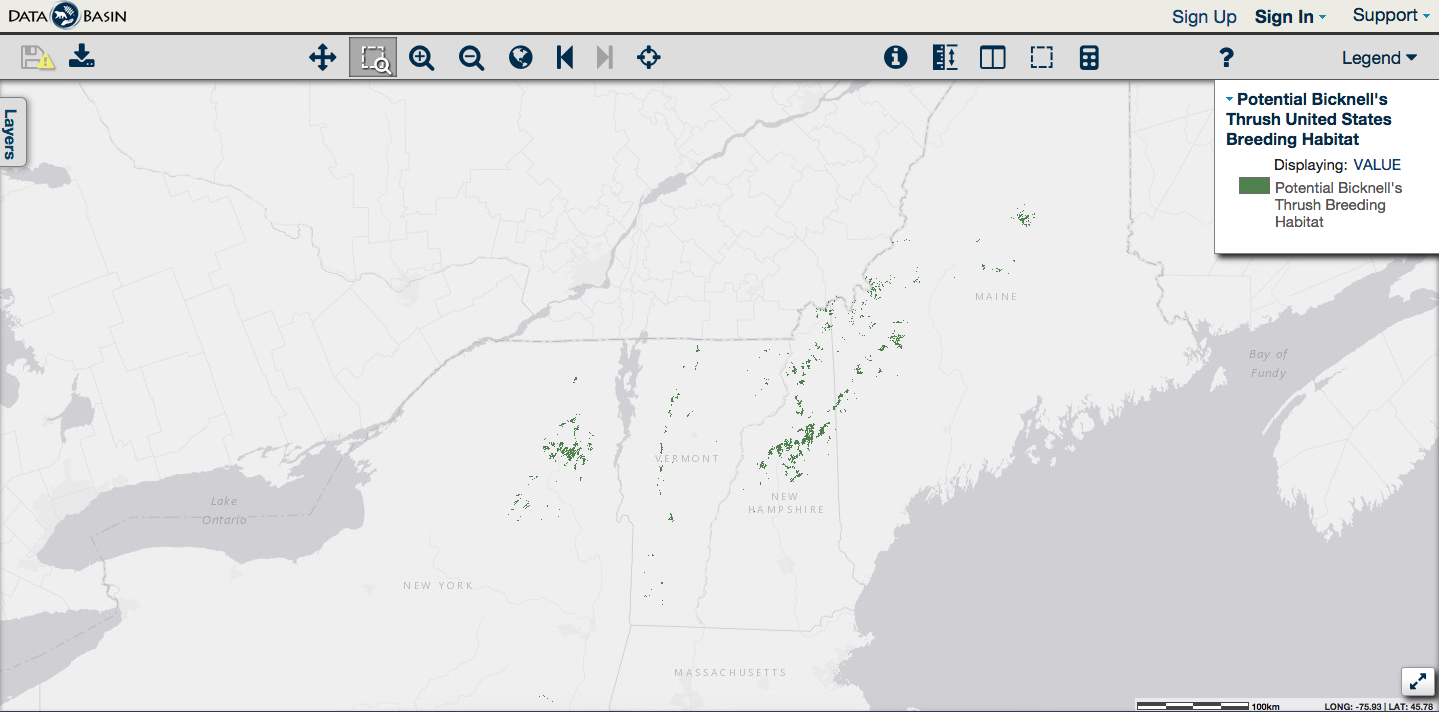
Task: Toggle the dashed-rectangle selection tool
Action: [x=1042, y=58]
